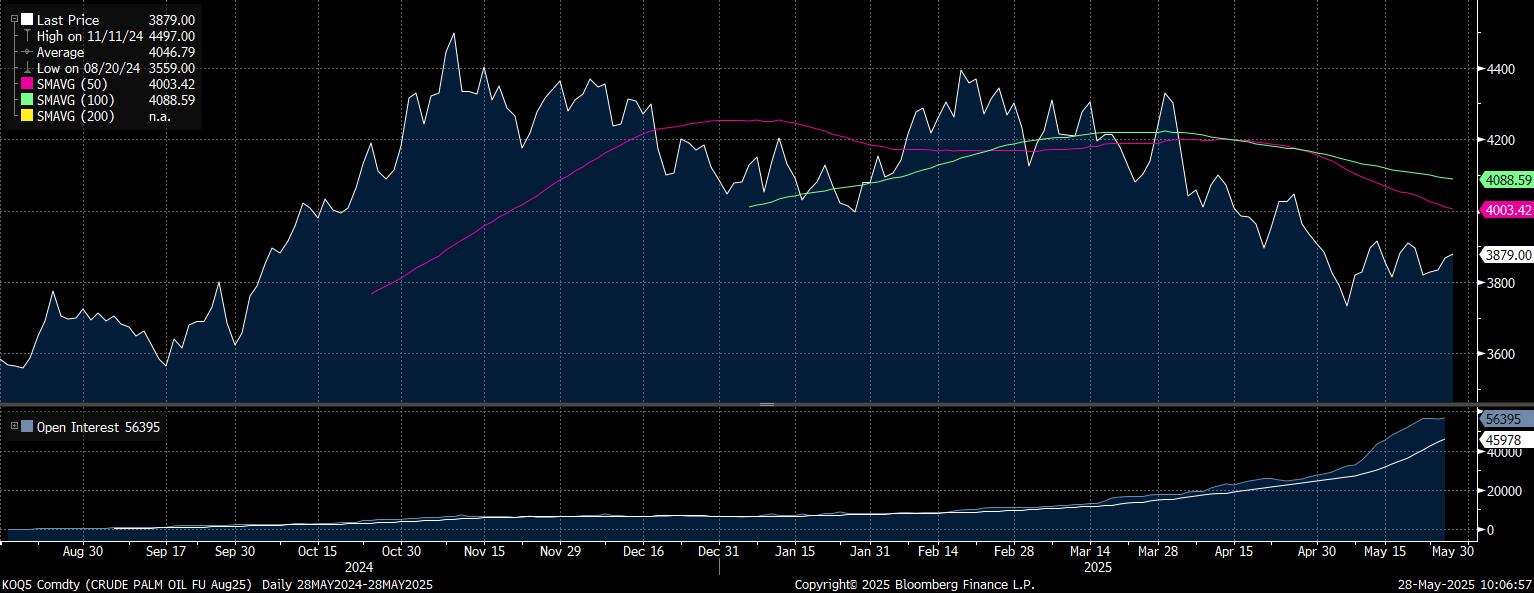Click the Open Interest legend swatch
The width and height of the screenshot is (1534, 593).
click(x=27, y=427)
